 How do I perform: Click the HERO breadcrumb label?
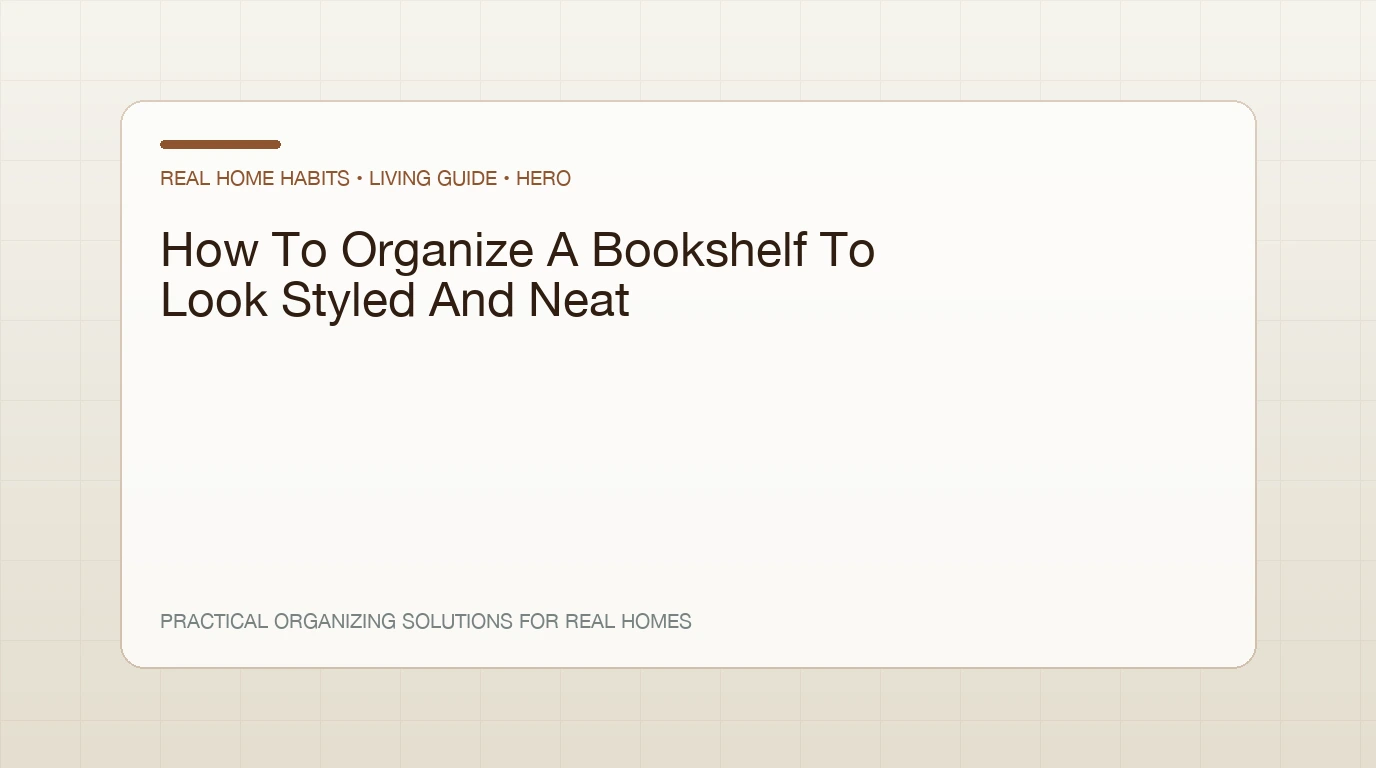[x=543, y=178]
